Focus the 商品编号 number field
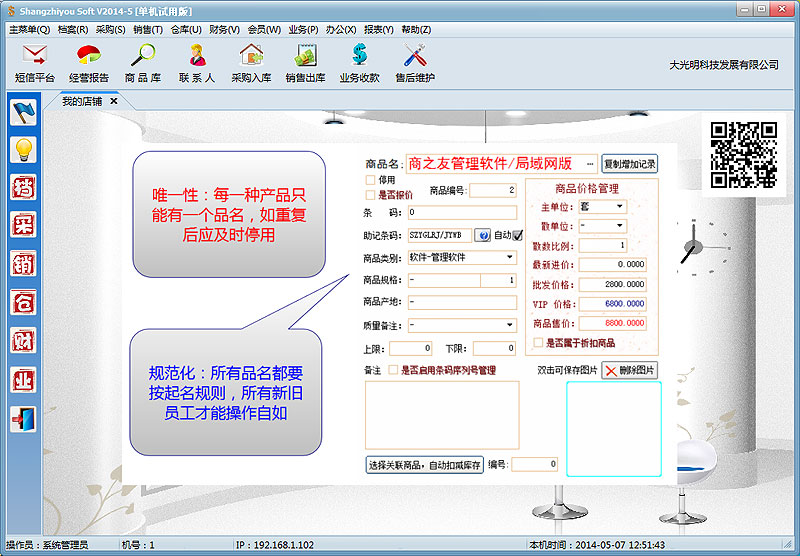The width and height of the screenshot is (800, 556). pos(493,190)
